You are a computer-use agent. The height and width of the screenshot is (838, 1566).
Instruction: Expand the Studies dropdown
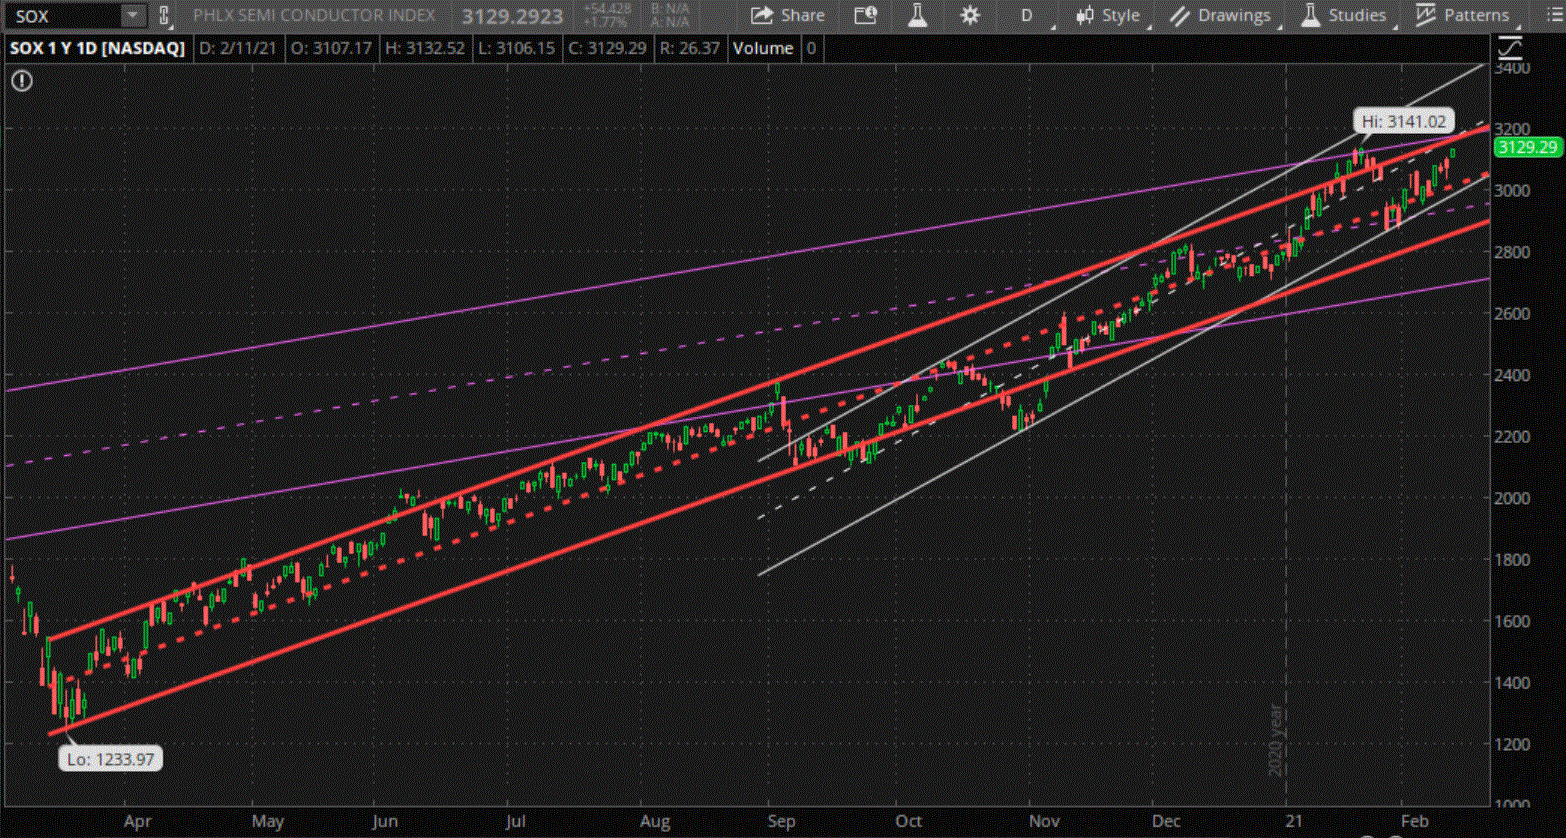pyautogui.click(x=1344, y=16)
